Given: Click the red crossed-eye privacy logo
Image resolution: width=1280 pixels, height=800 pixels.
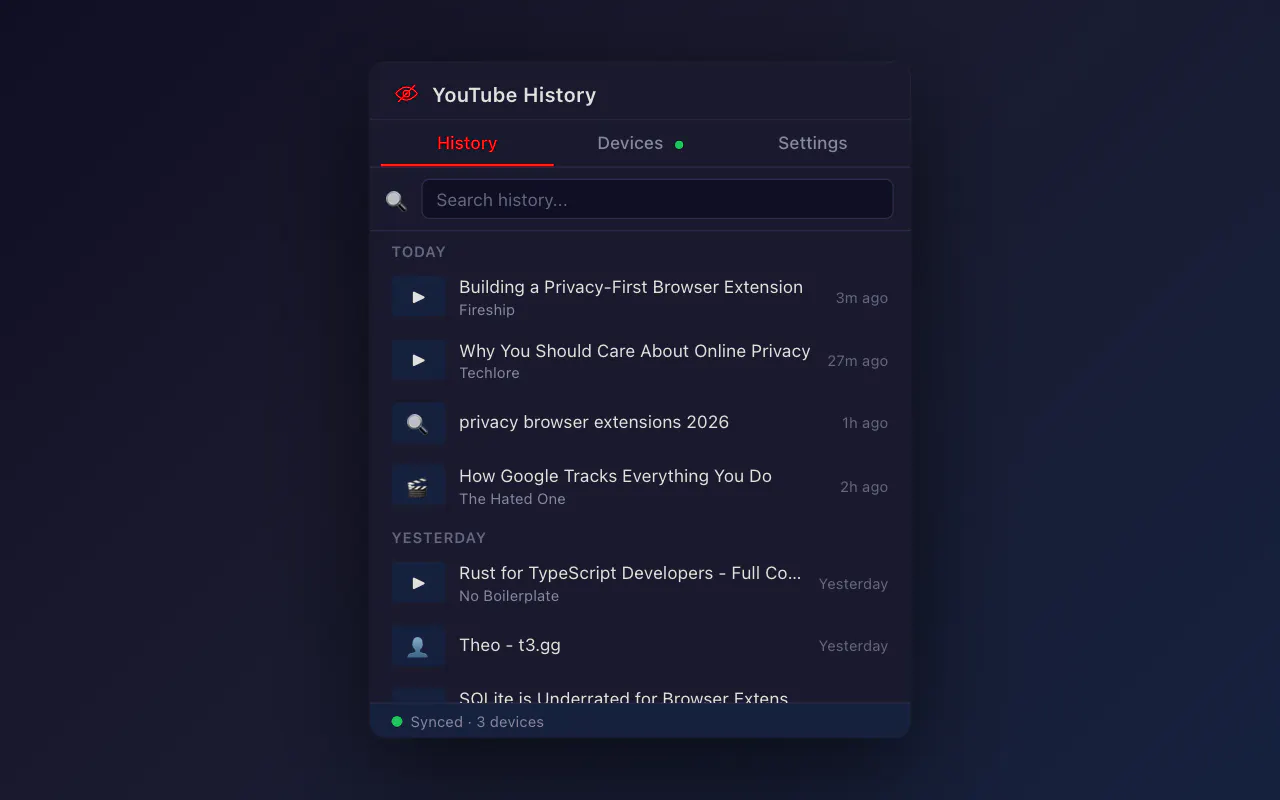Looking at the screenshot, I should [x=406, y=94].
